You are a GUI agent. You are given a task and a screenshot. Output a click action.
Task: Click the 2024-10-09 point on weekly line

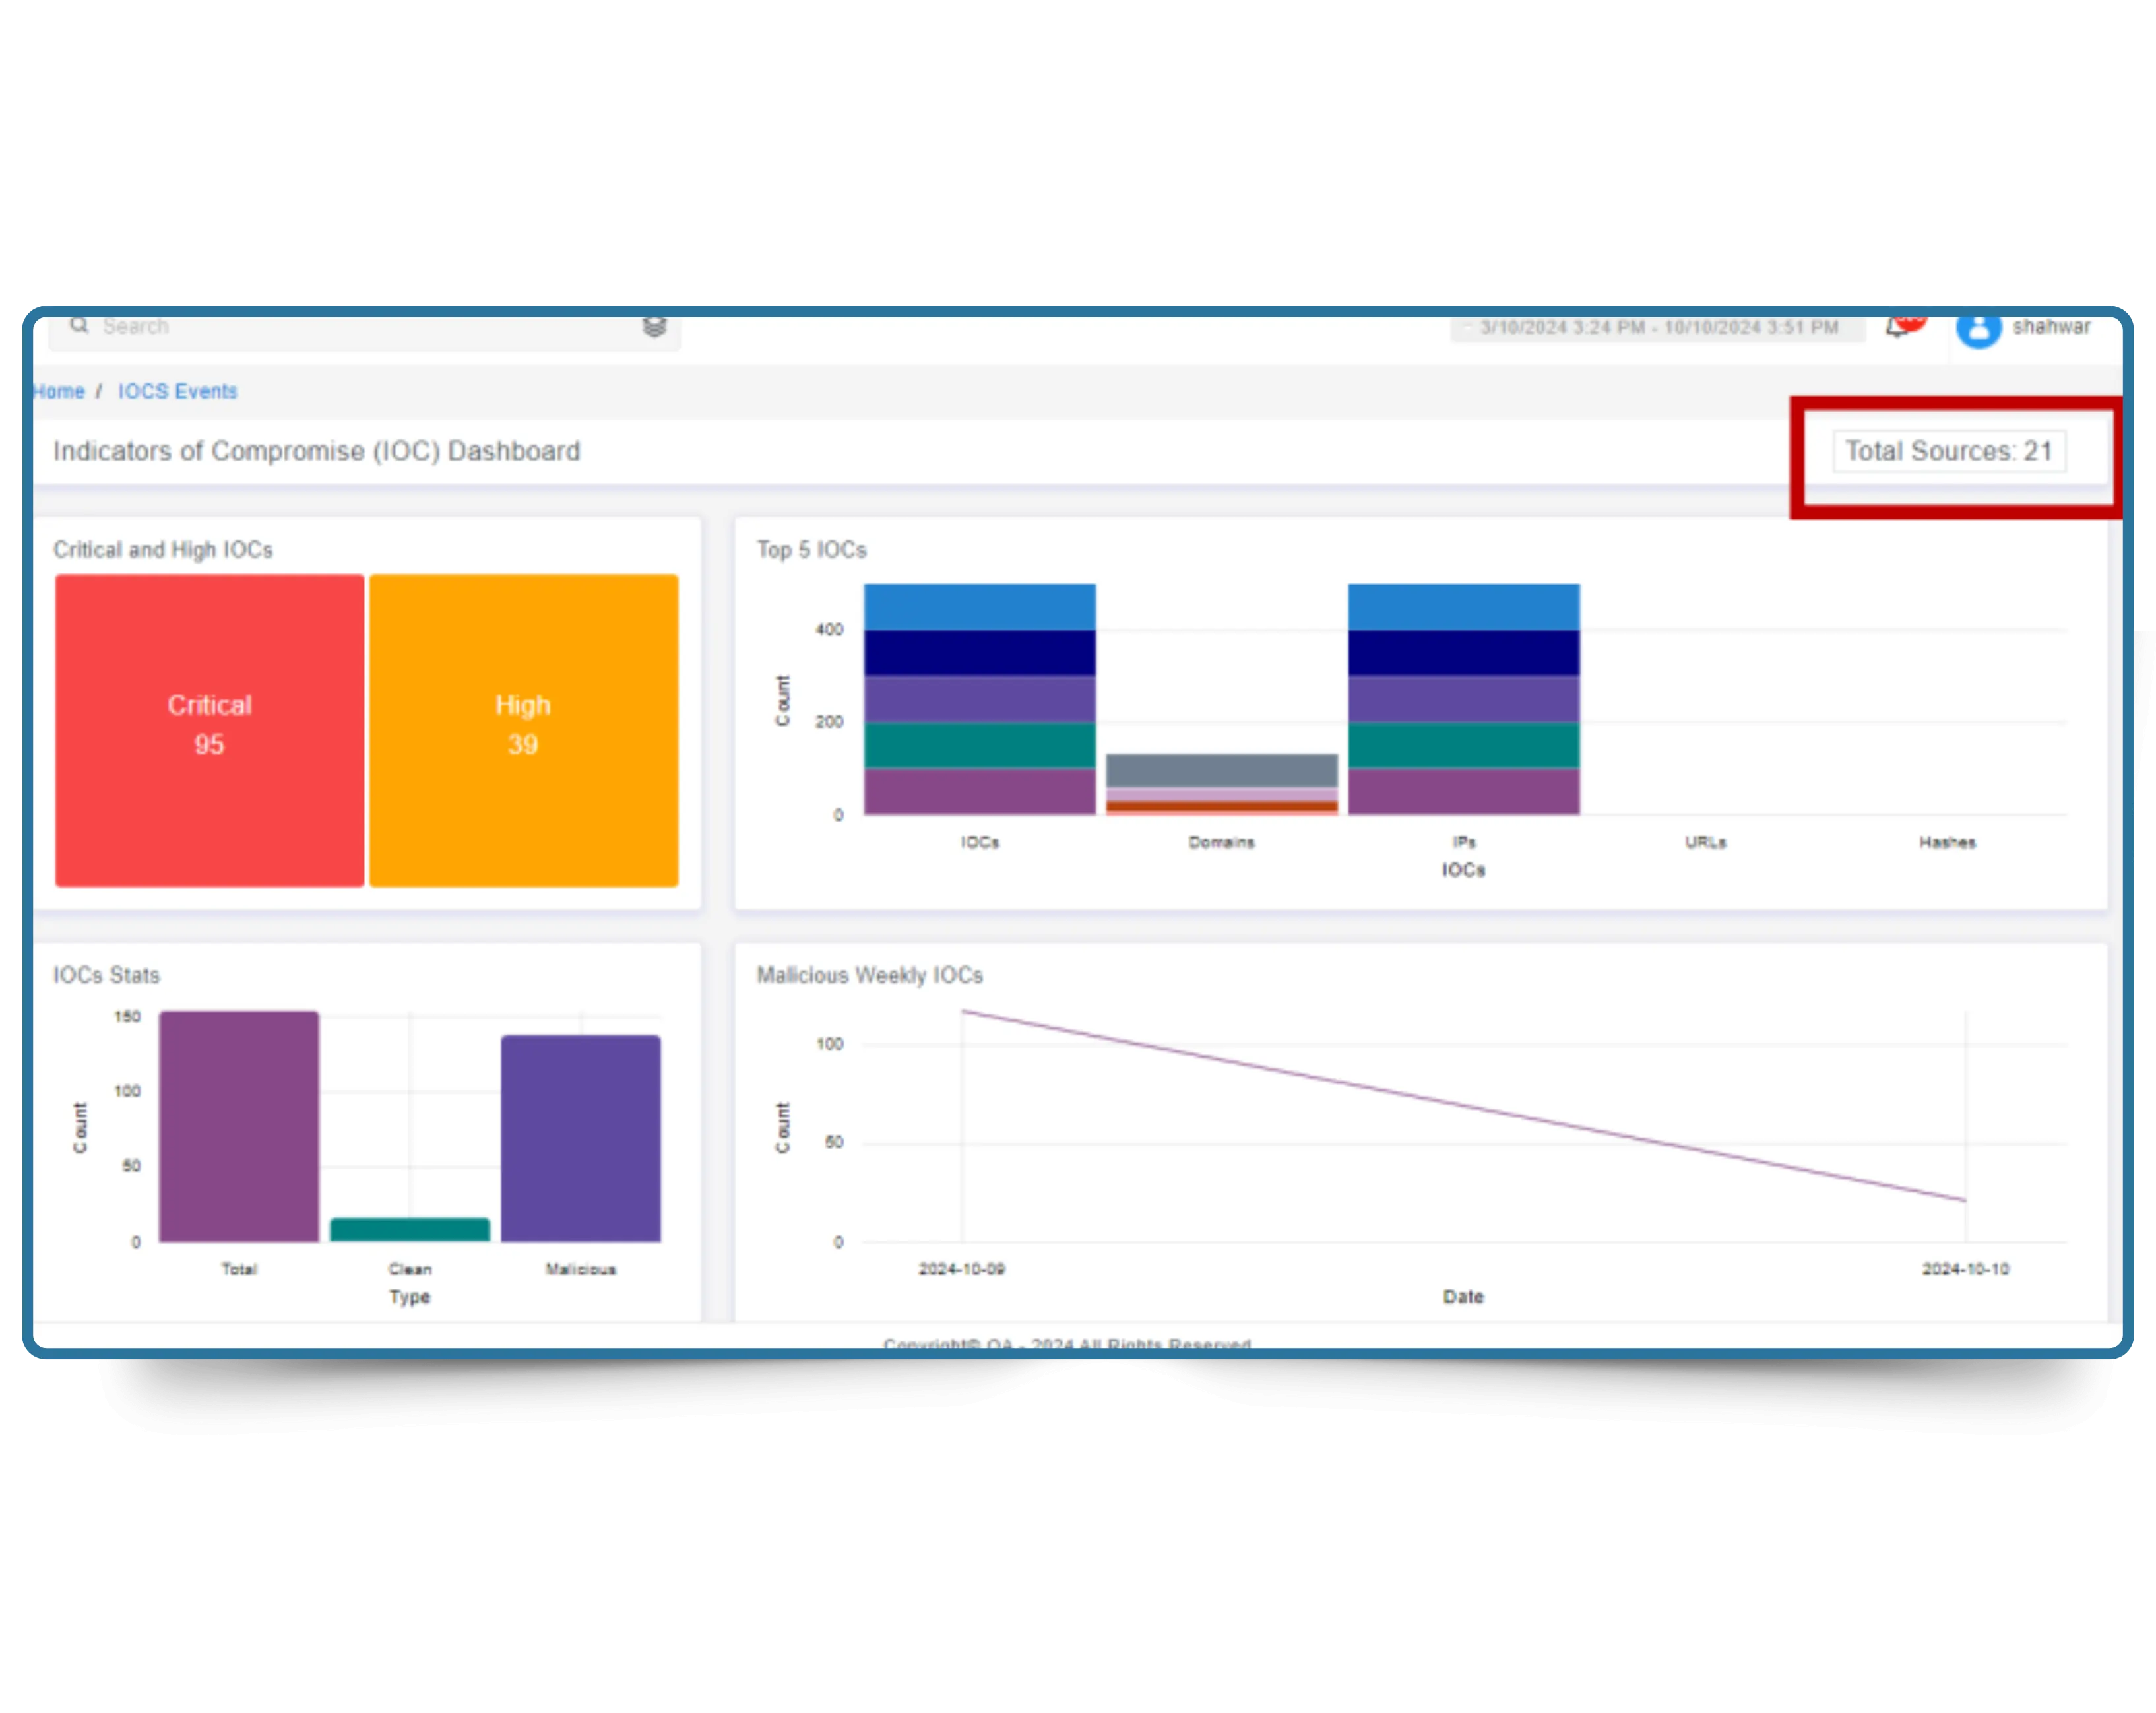coord(963,1011)
